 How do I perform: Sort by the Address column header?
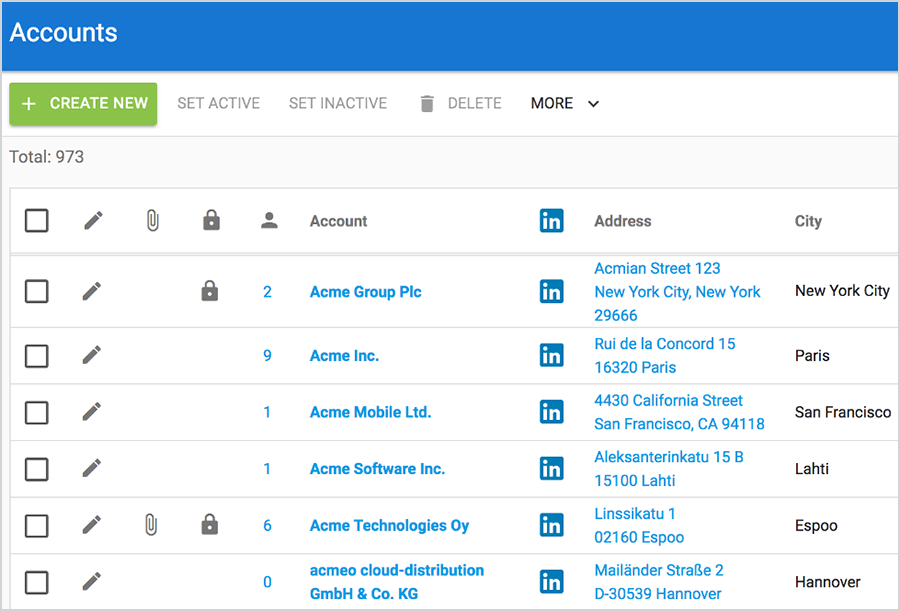tap(623, 221)
